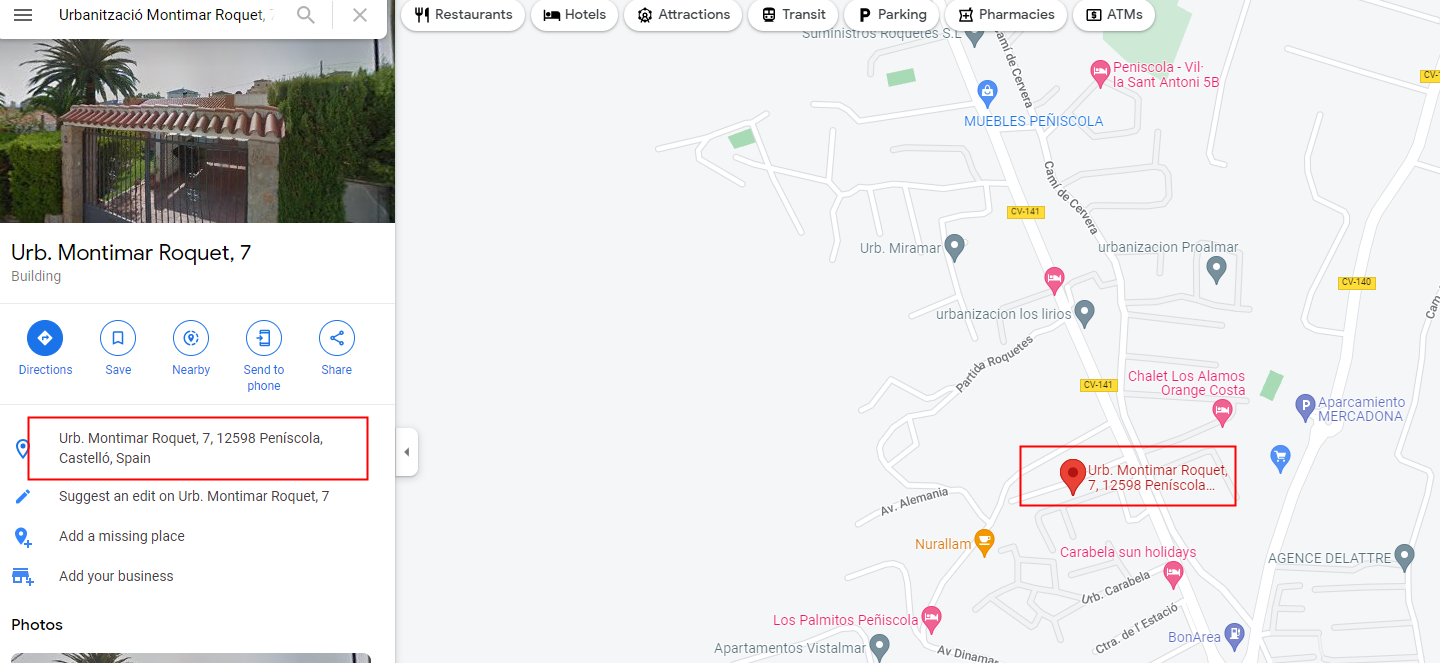Clear the search with X icon
This screenshot has height=663, width=1440.
point(360,15)
